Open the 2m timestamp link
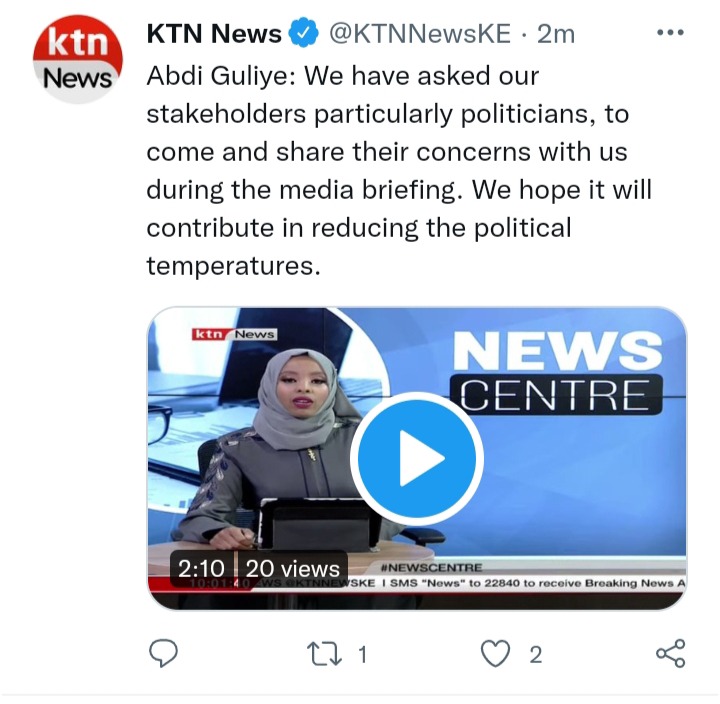Screen dimensions: 720x704 pos(556,34)
